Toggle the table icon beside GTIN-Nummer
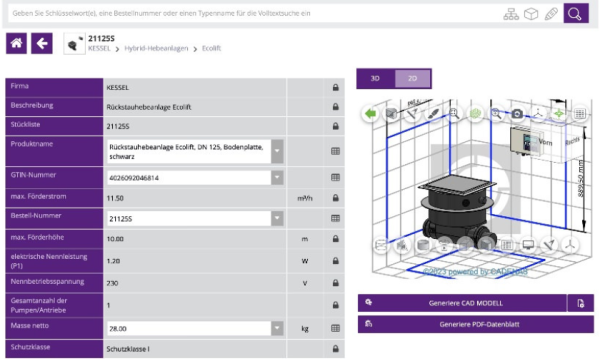 [335, 177]
